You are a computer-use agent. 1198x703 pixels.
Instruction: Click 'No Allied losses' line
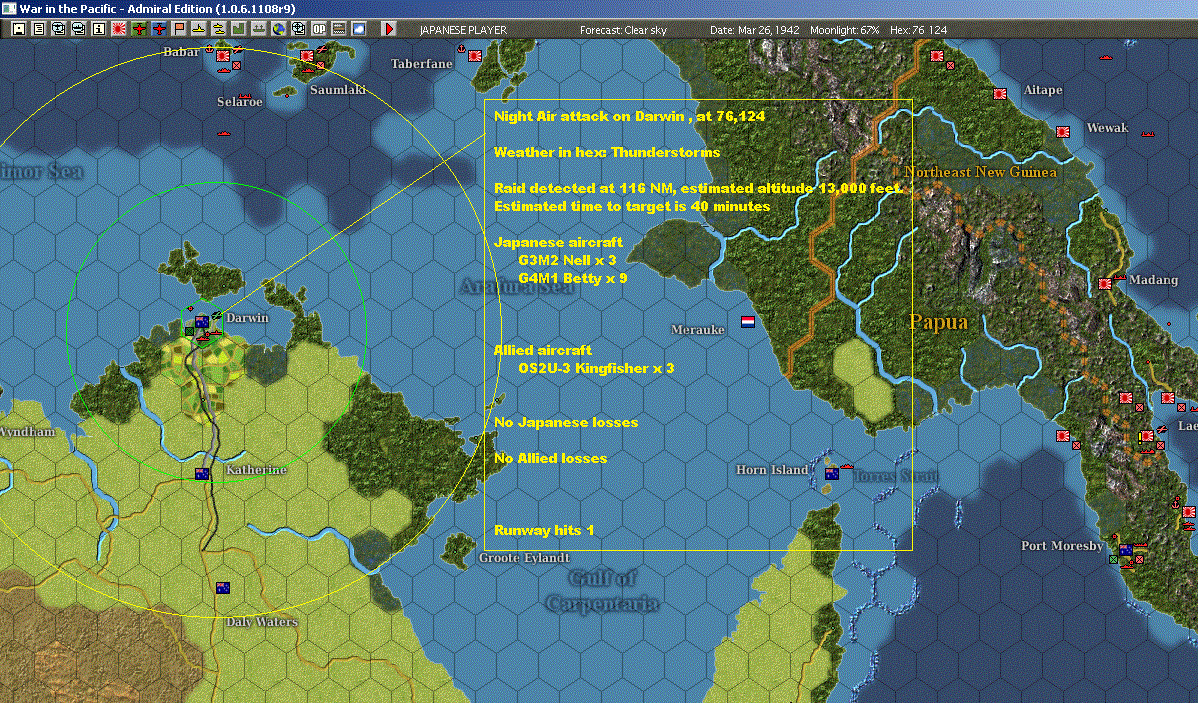coord(550,458)
